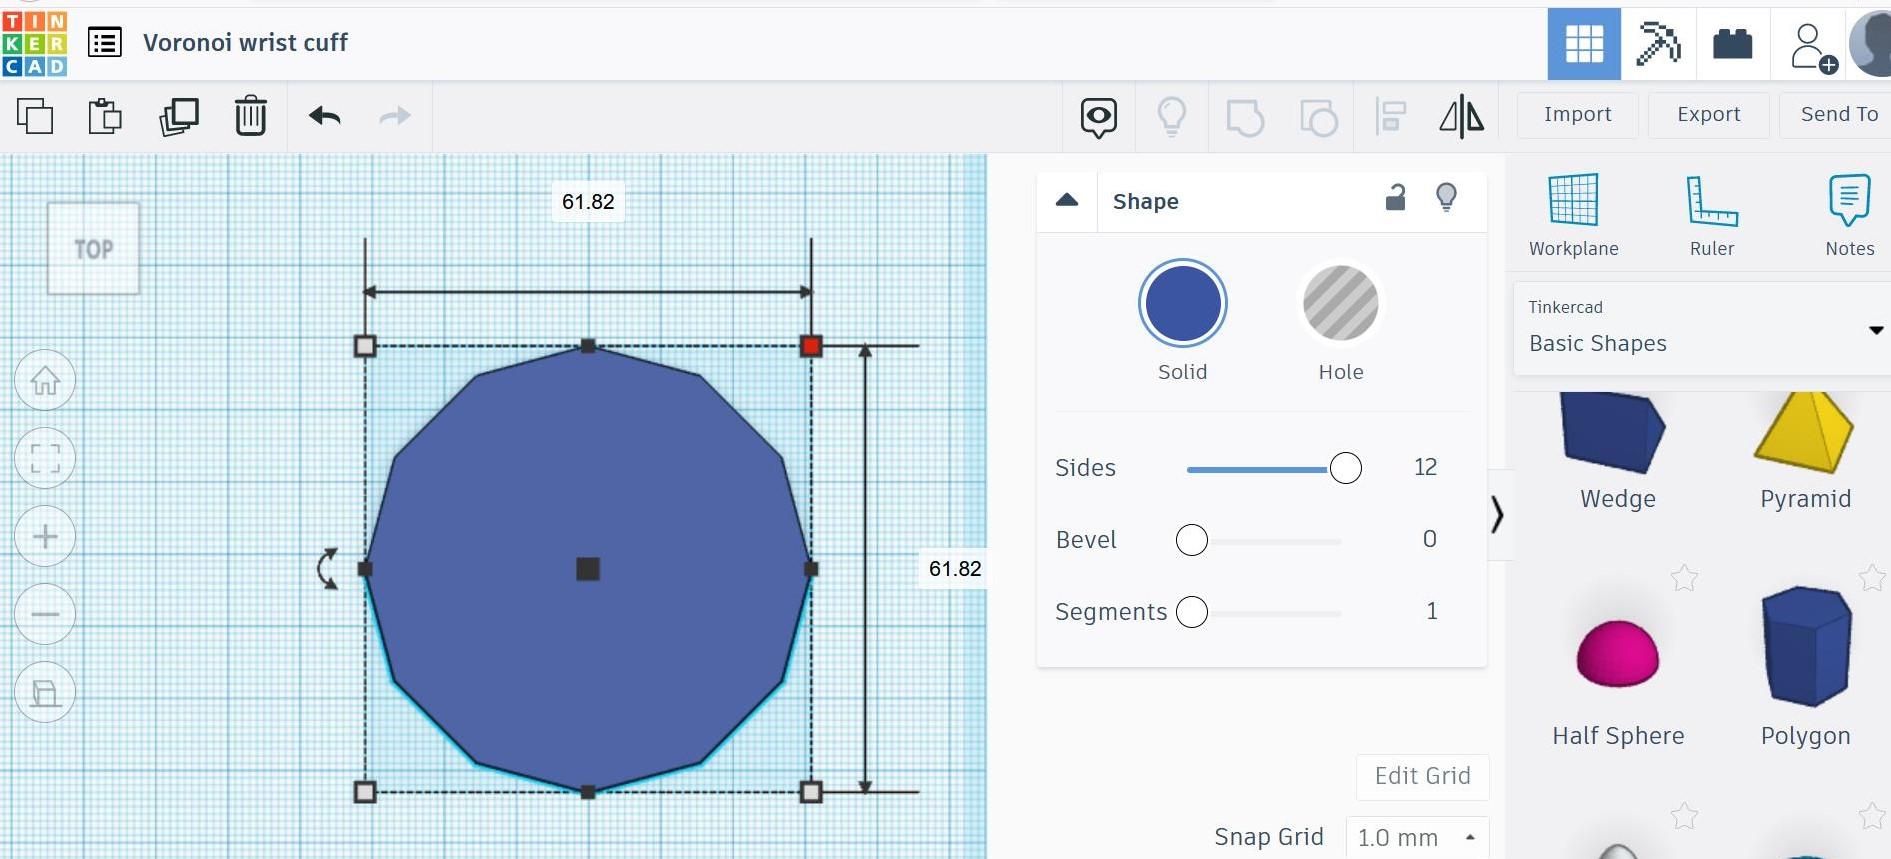Zoom out with the minus button
This screenshot has width=1891, height=859.
[x=45, y=614]
